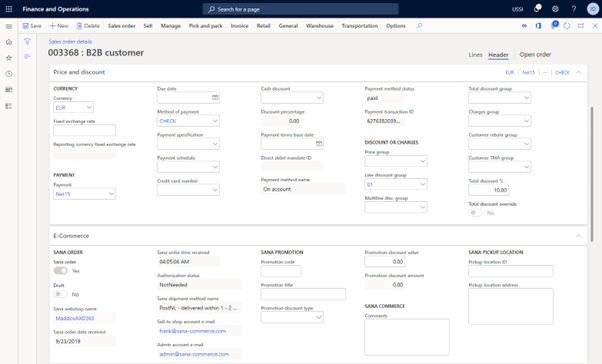Screen dimensions: 602x364
Task: Open Modules list icon in the sidebar
Action: click(9, 106)
